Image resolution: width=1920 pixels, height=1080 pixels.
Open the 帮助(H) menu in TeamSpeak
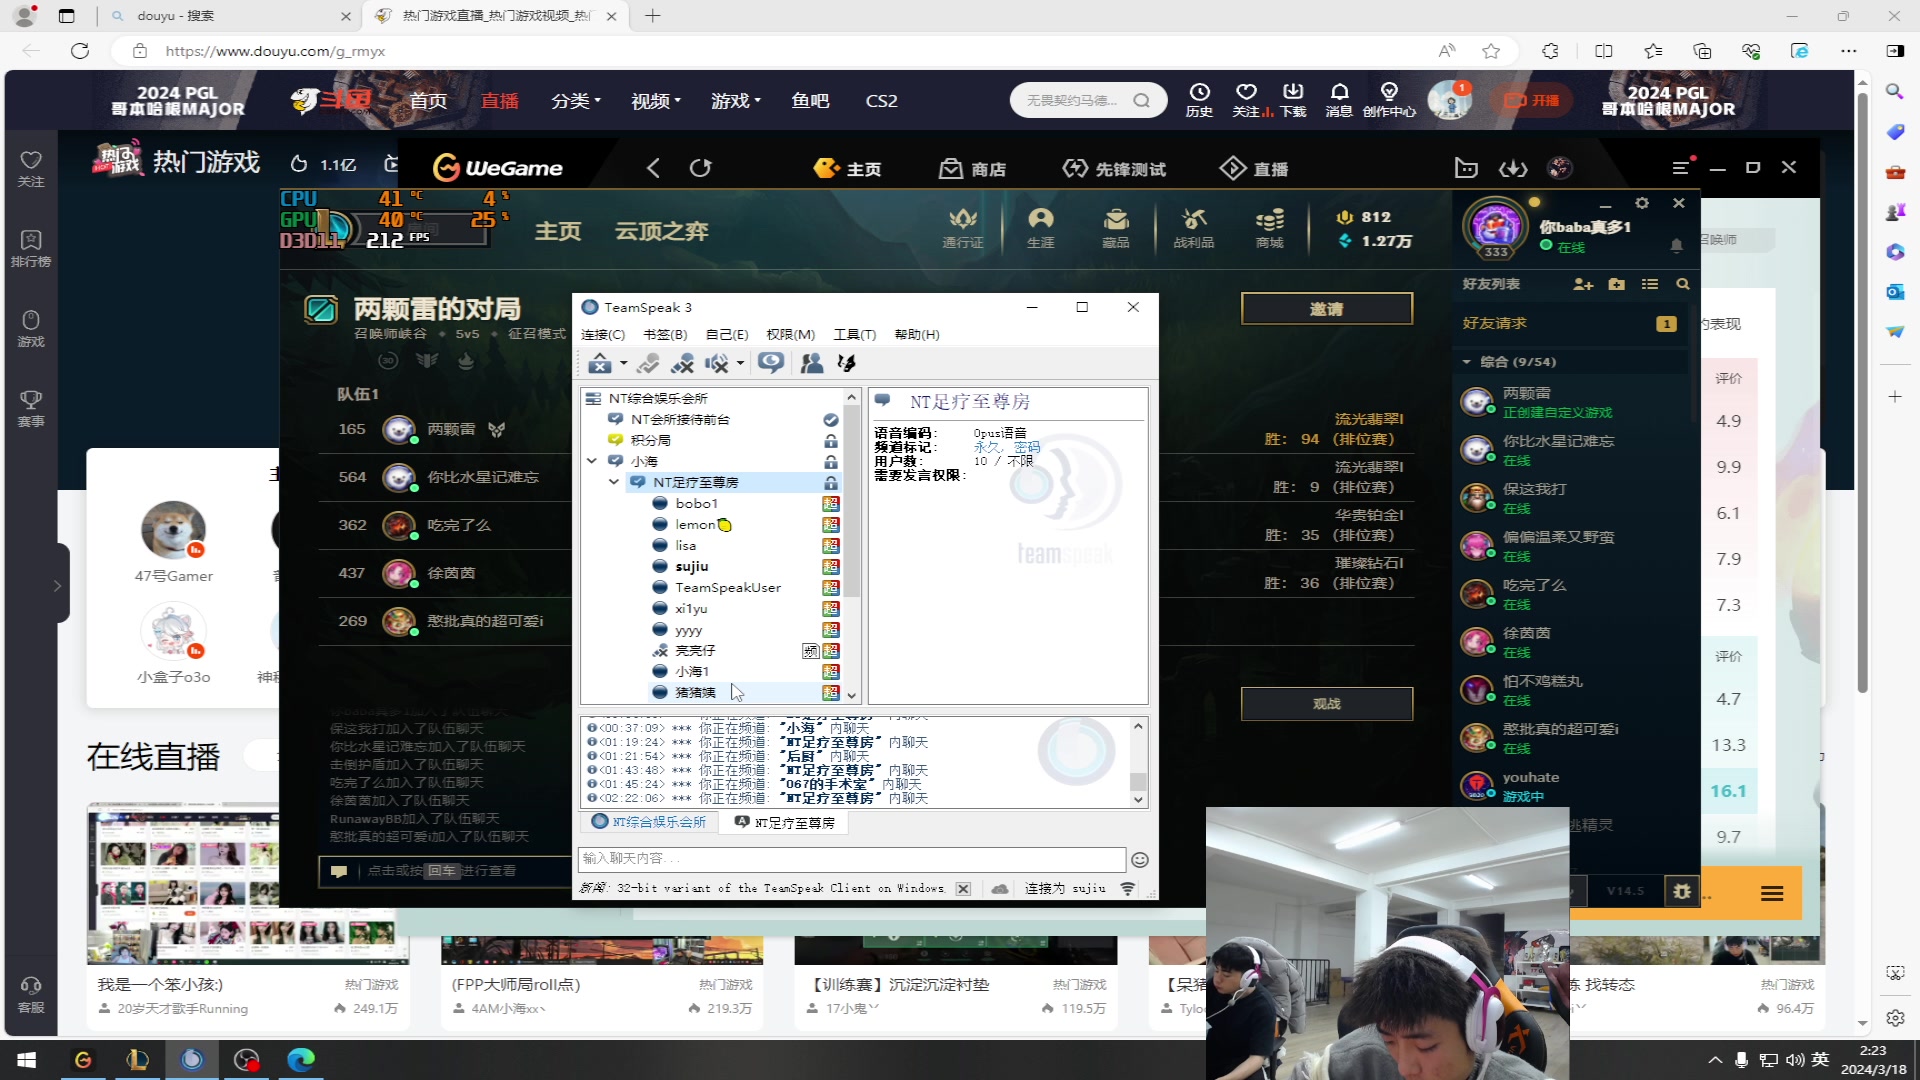(917, 335)
